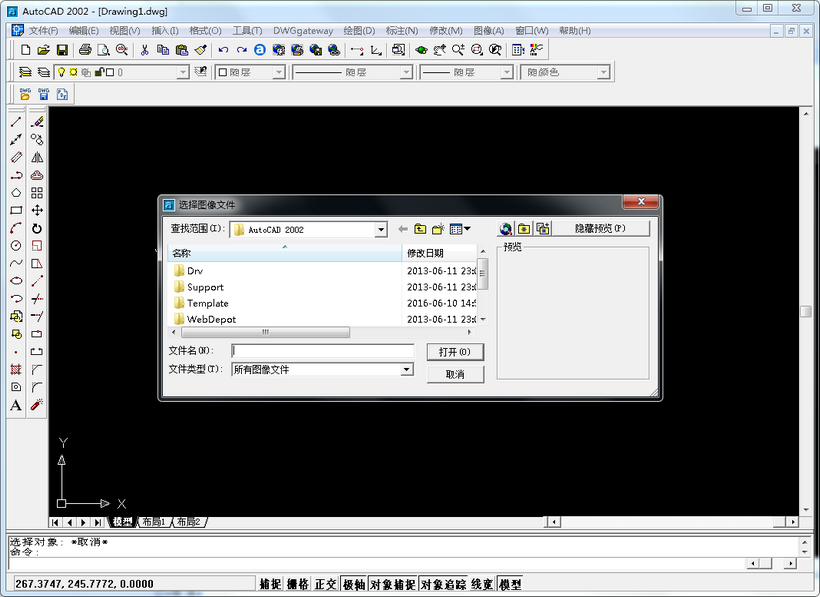Click the 取消 cancel button
The image size is (820, 597).
(455, 374)
